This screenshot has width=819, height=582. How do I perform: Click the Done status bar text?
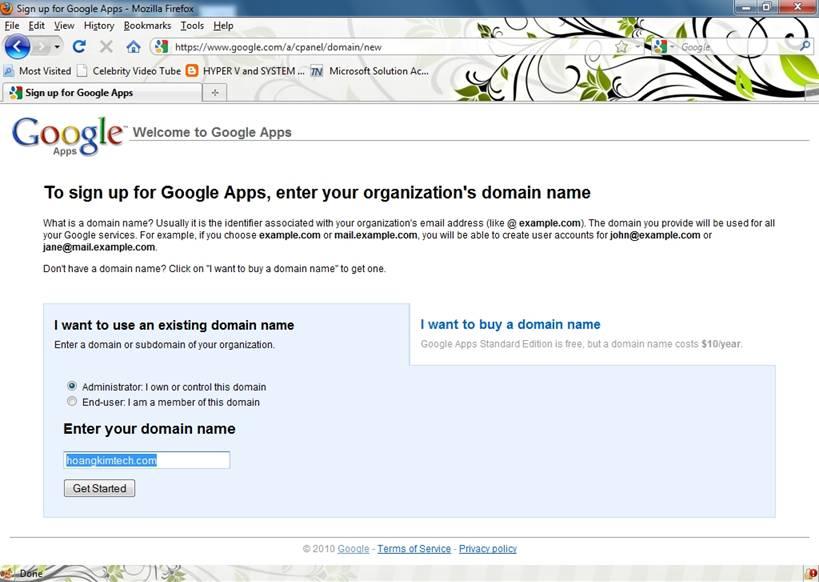[x=31, y=573]
